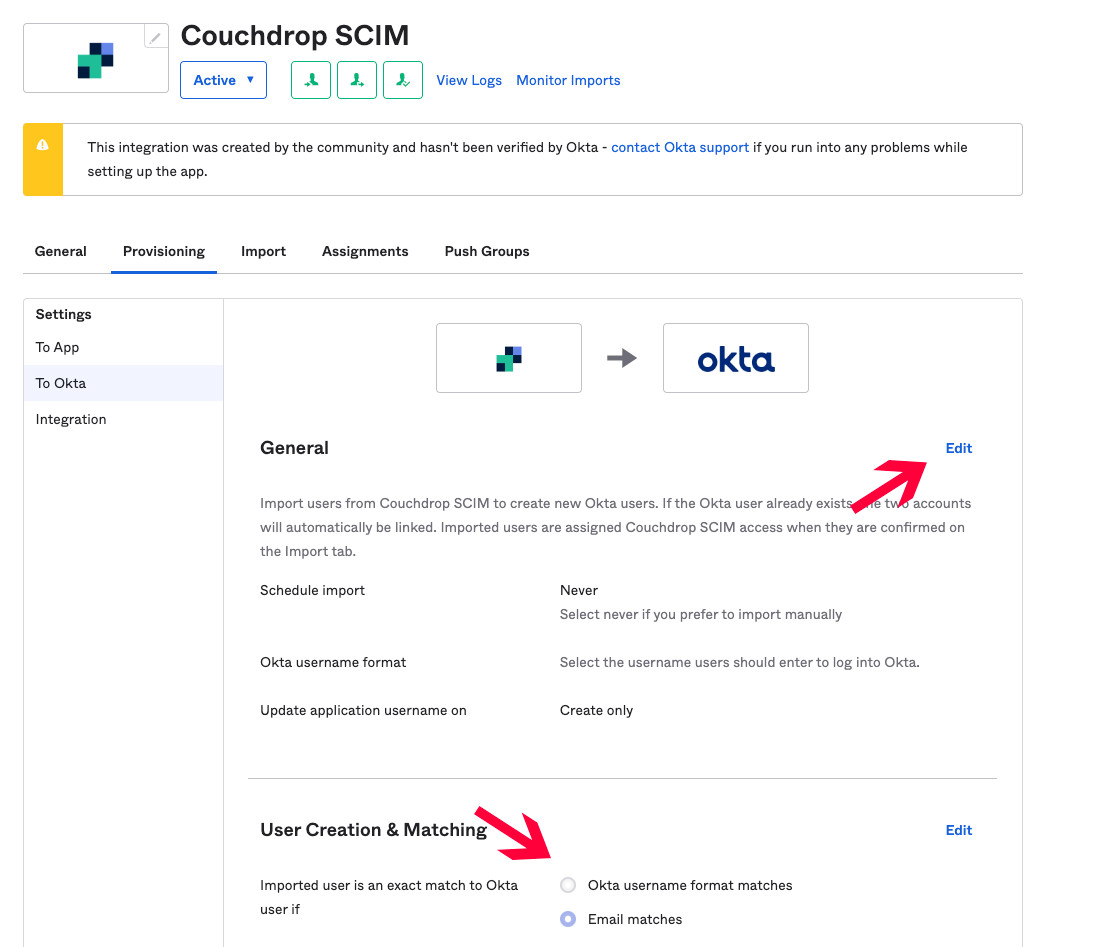The width and height of the screenshot is (1100, 947).
Task: Click the user icon with checkmark
Action: coord(403,80)
